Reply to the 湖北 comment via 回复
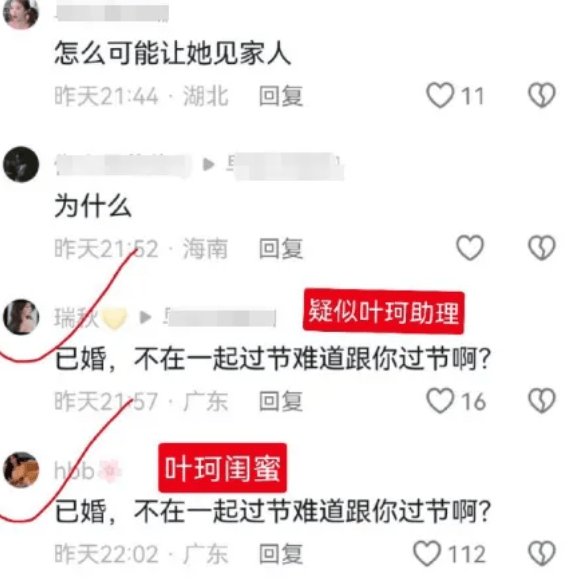 tap(281, 96)
